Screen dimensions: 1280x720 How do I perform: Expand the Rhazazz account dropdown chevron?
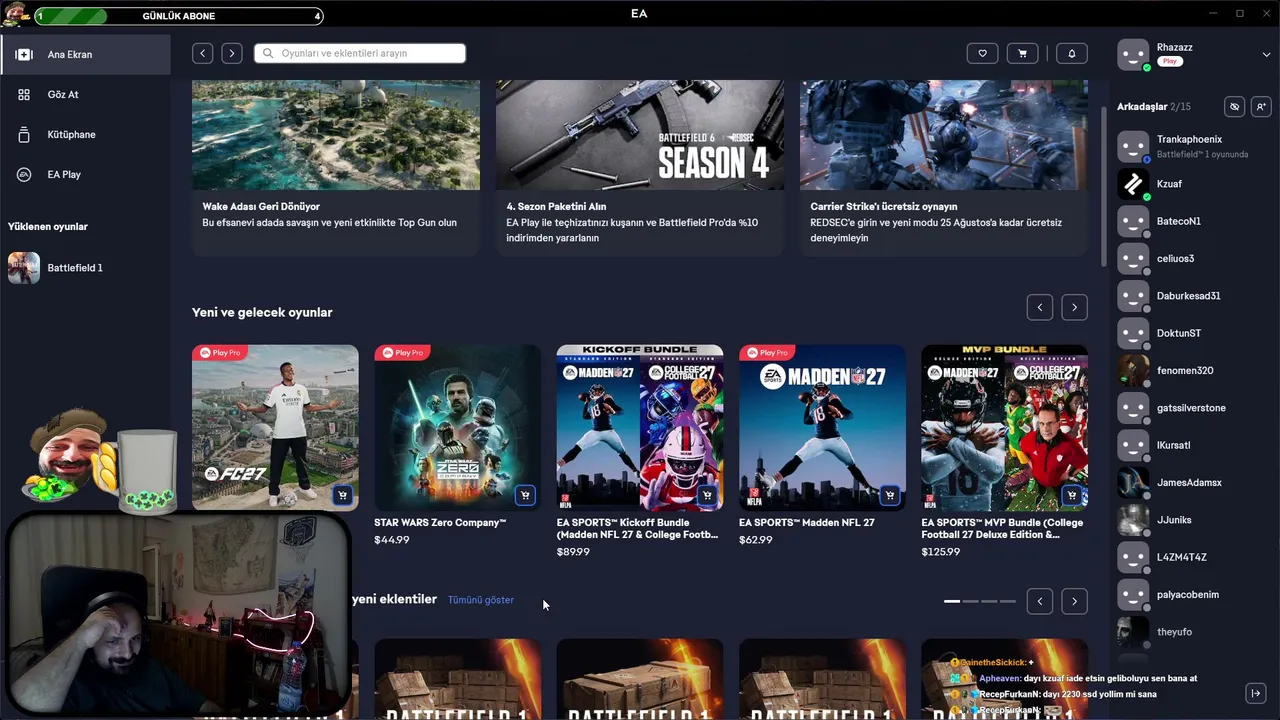[1266, 55]
